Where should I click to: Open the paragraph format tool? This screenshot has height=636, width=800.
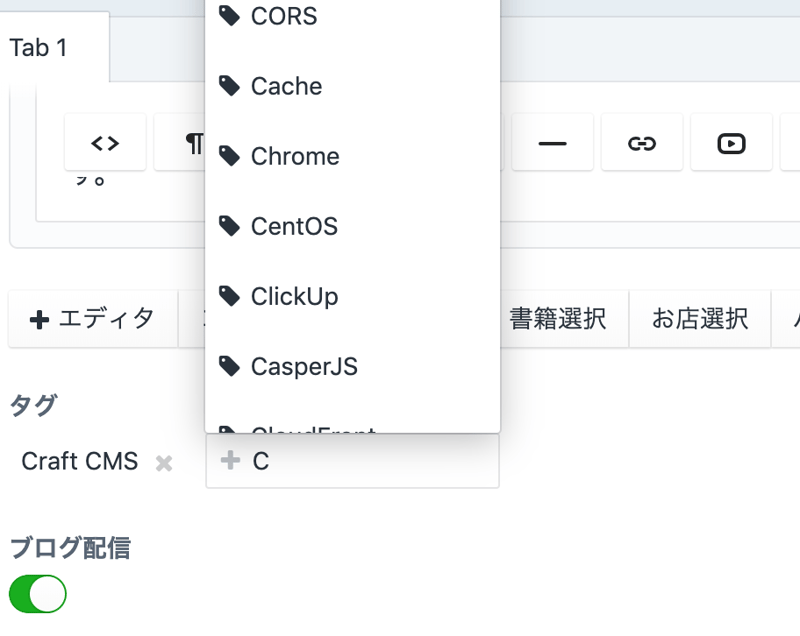click(190, 143)
